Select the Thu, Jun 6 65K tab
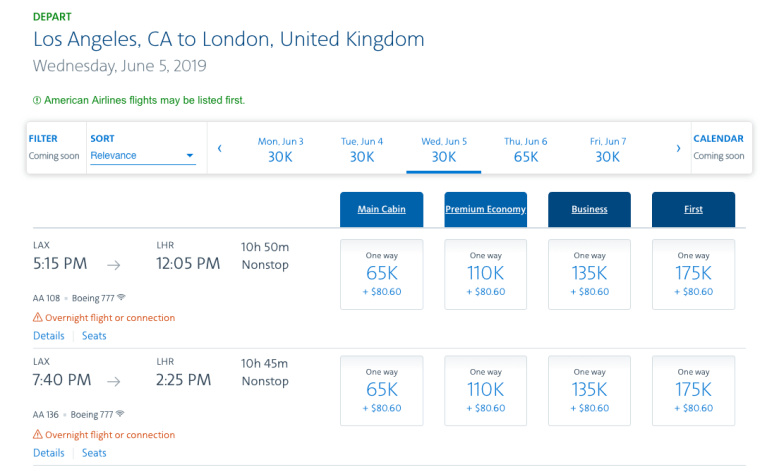 526,149
